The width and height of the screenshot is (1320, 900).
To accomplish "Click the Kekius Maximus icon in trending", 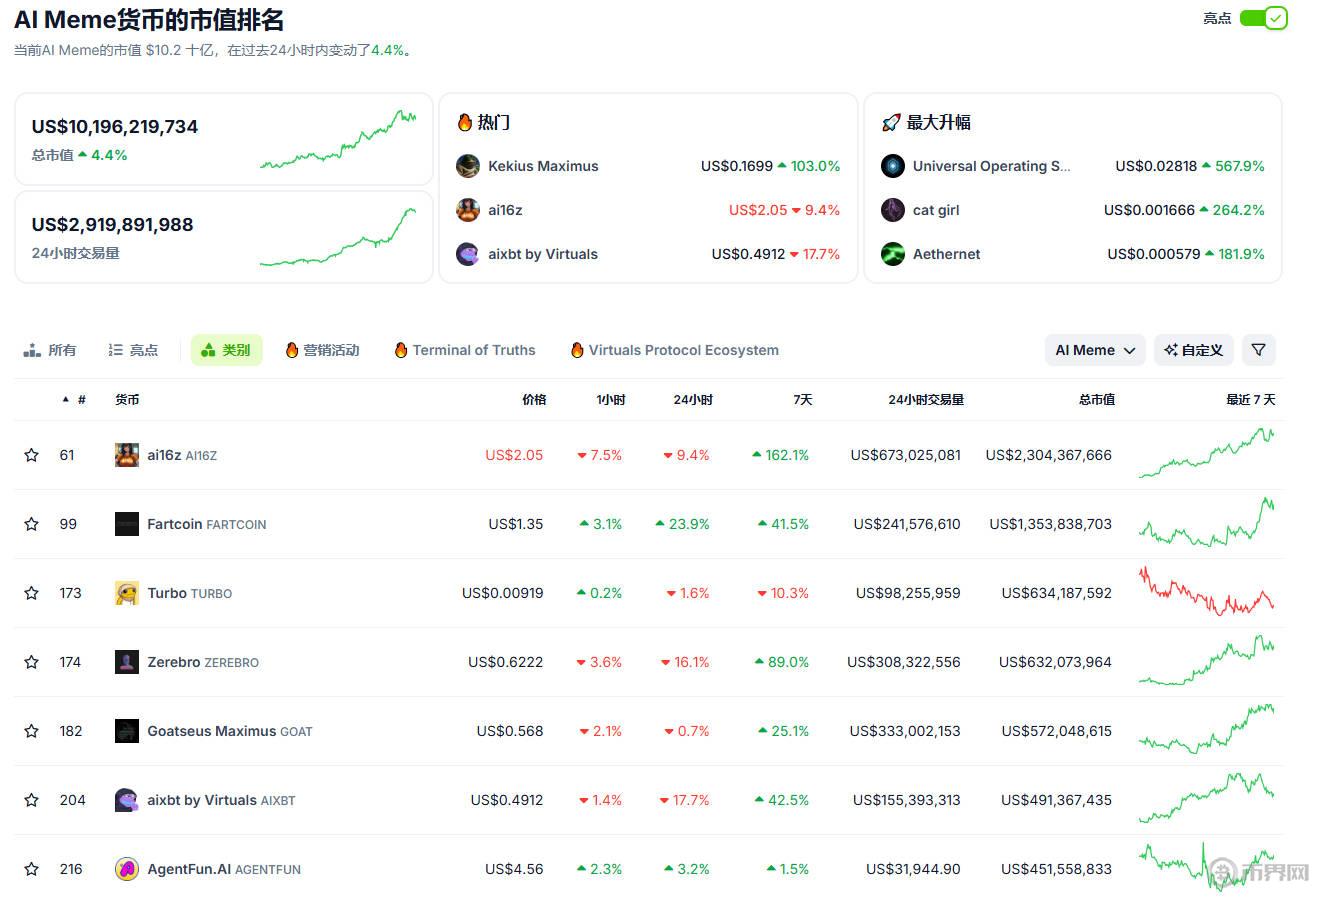I will (x=468, y=166).
